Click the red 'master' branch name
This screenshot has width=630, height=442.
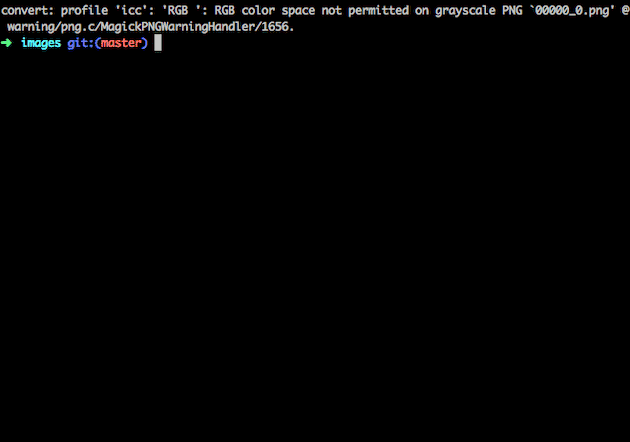coord(121,43)
